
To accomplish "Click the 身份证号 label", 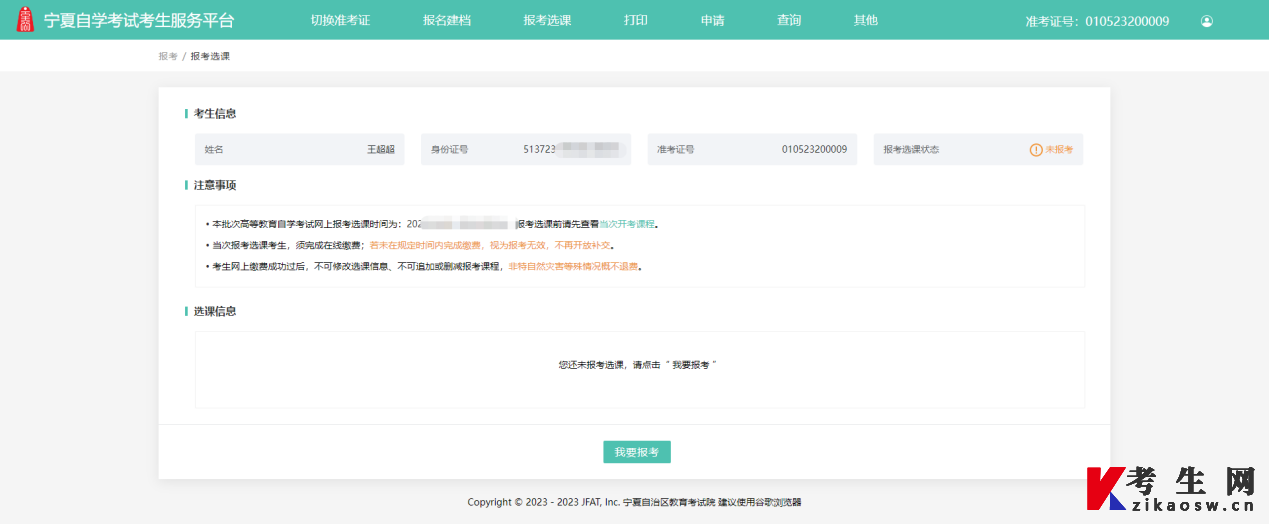I will (450, 150).
